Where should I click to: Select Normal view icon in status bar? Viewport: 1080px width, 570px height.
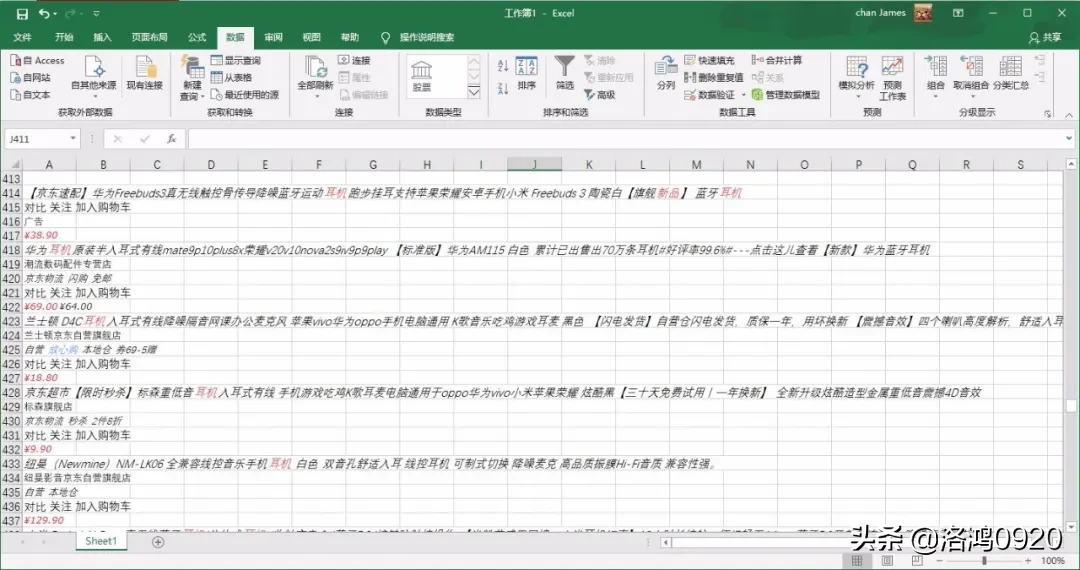[x=857, y=561]
